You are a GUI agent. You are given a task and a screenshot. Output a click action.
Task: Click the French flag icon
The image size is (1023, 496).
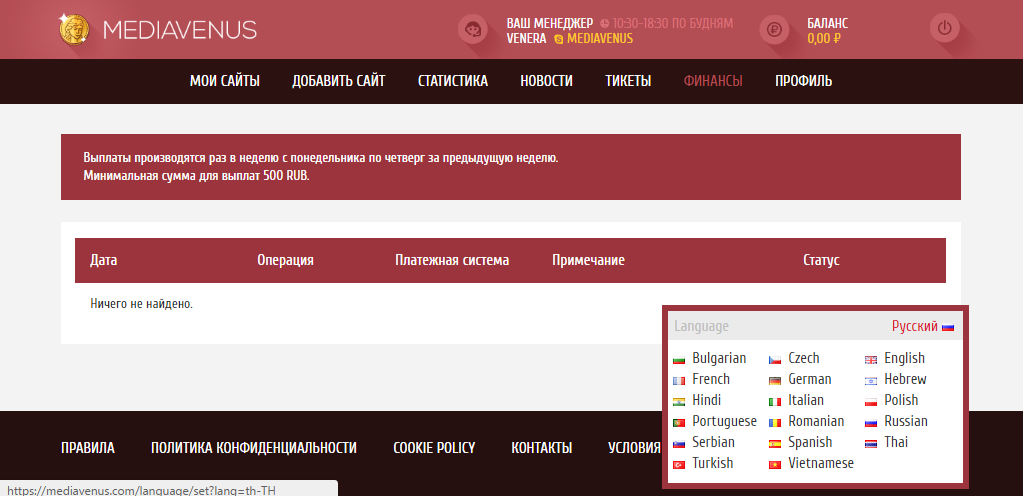click(x=679, y=380)
